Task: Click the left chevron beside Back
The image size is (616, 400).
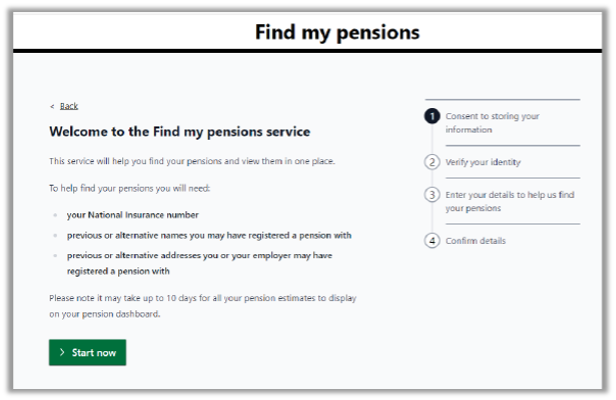Action: [x=52, y=106]
